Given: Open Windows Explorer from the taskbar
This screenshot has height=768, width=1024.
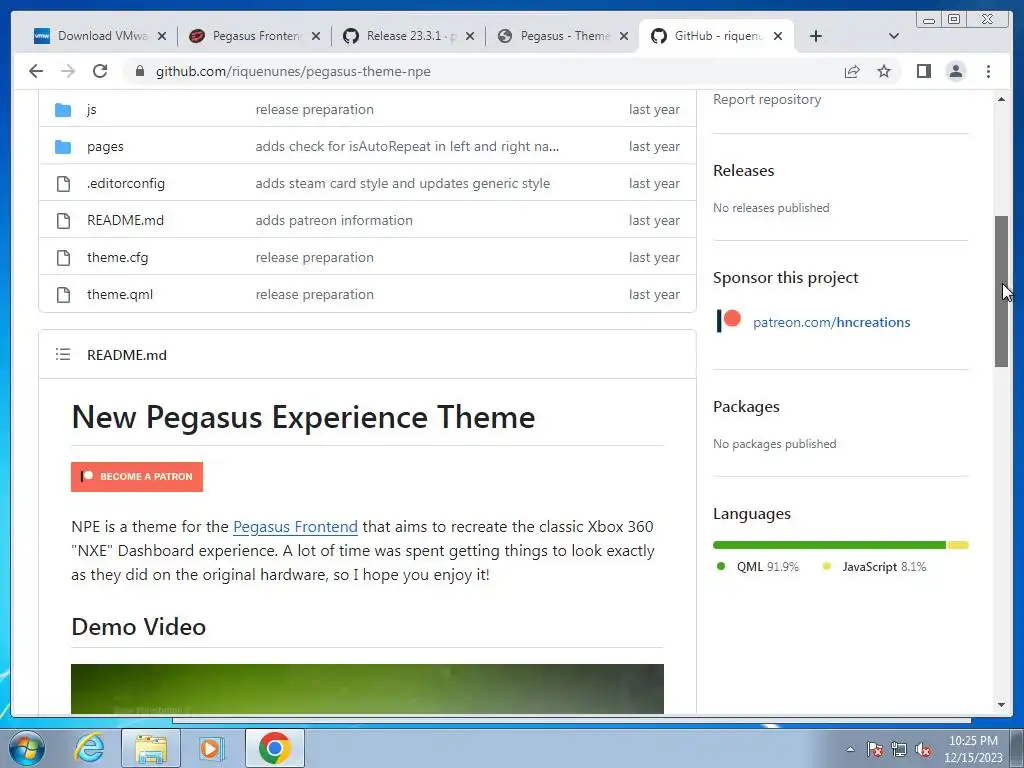Looking at the screenshot, I should click(x=151, y=748).
